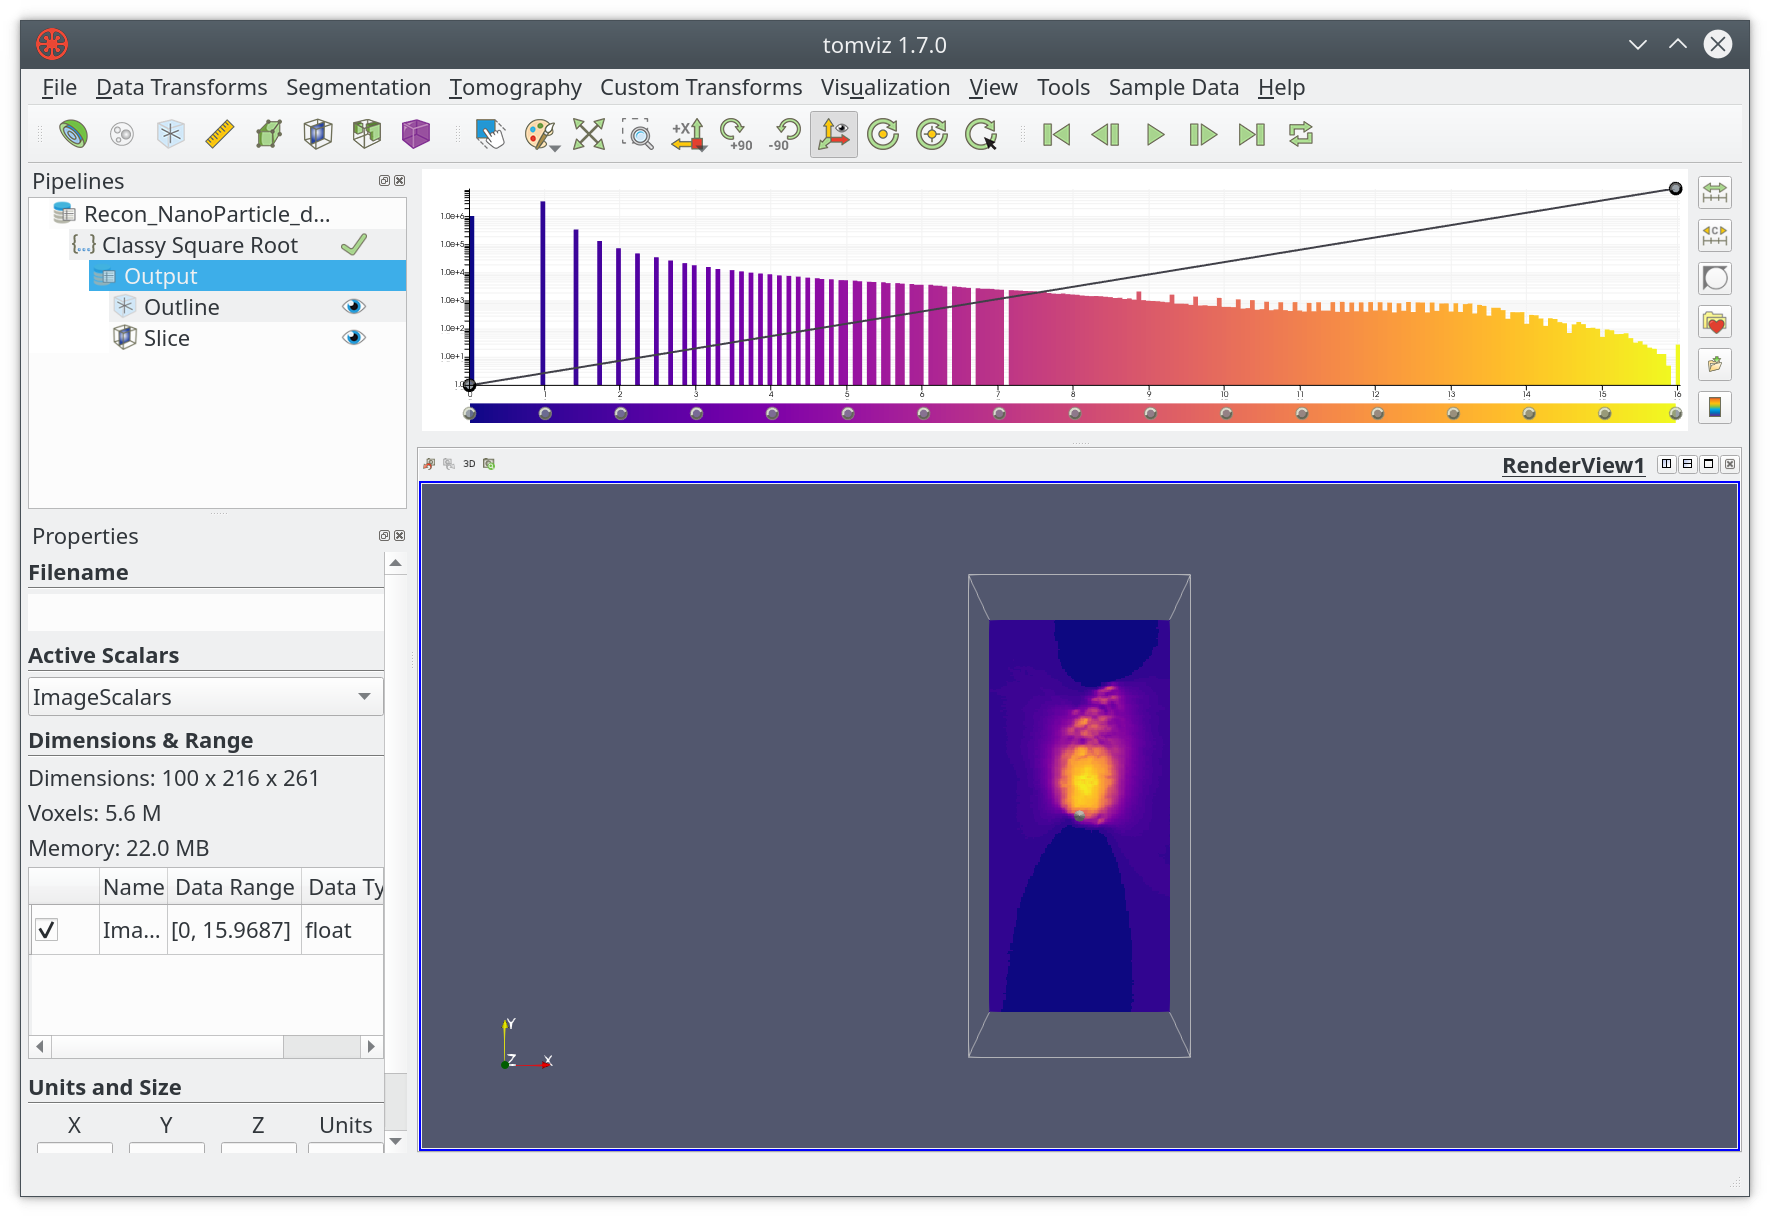Play the animation forward
The image size is (1770, 1217).
click(1155, 134)
